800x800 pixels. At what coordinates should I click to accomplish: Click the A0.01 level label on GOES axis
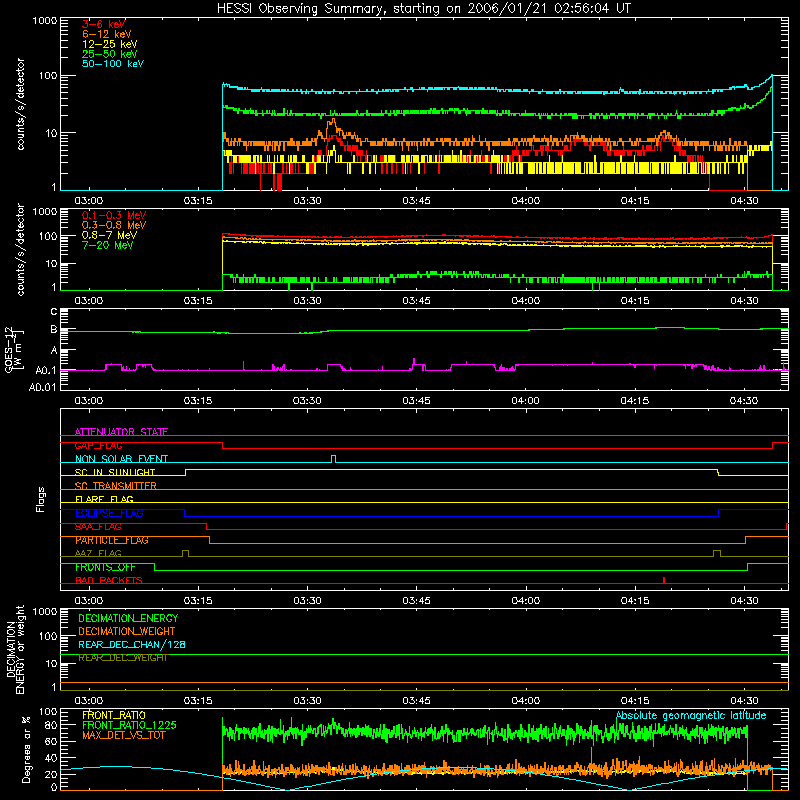point(42,387)
